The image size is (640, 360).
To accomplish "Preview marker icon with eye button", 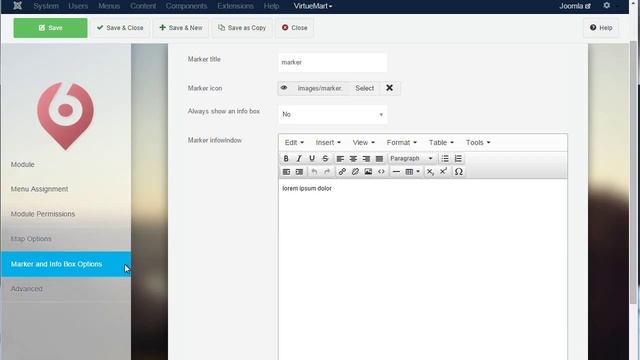I will [284, 88].
